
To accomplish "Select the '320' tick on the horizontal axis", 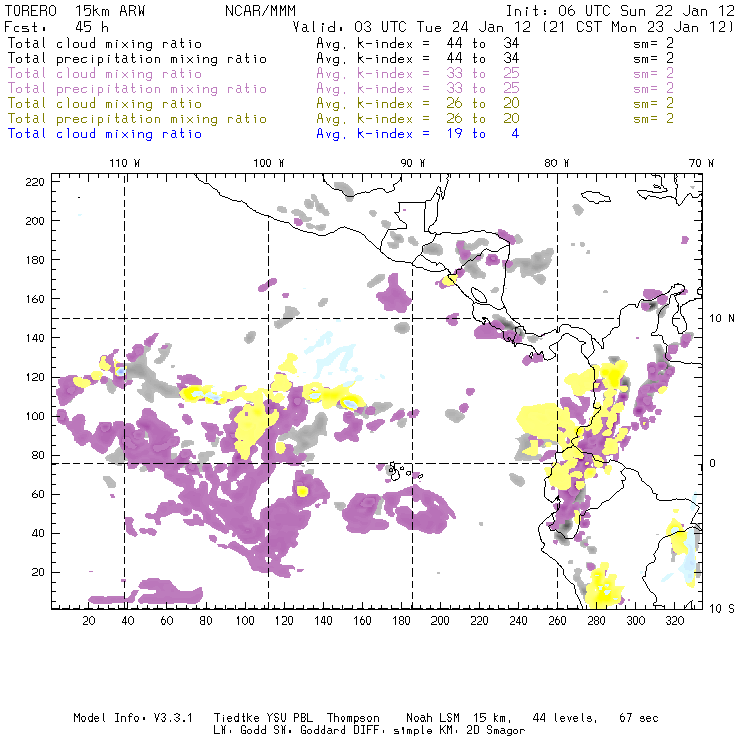I will pos(674,621).
